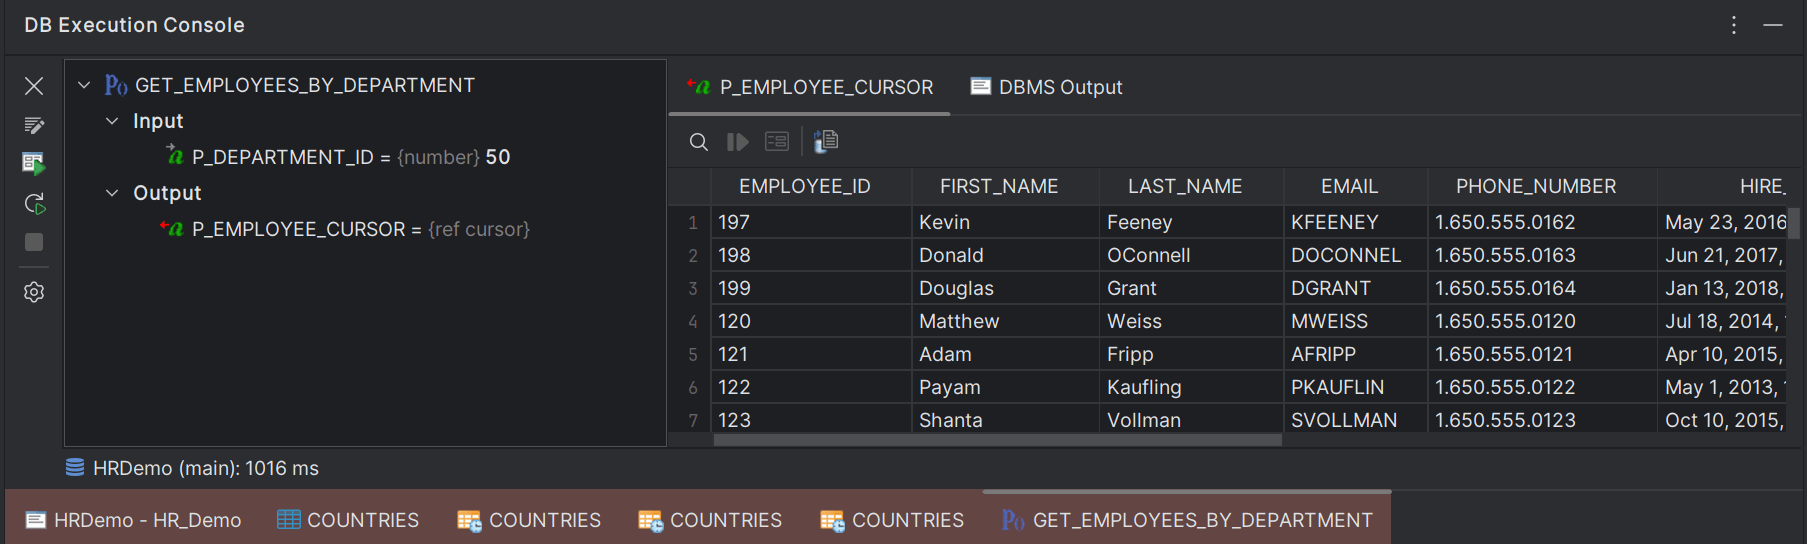The width and height of the screenshot is (1807, 544).
Task: Click the fetch next rows icon
Action: 738,142
